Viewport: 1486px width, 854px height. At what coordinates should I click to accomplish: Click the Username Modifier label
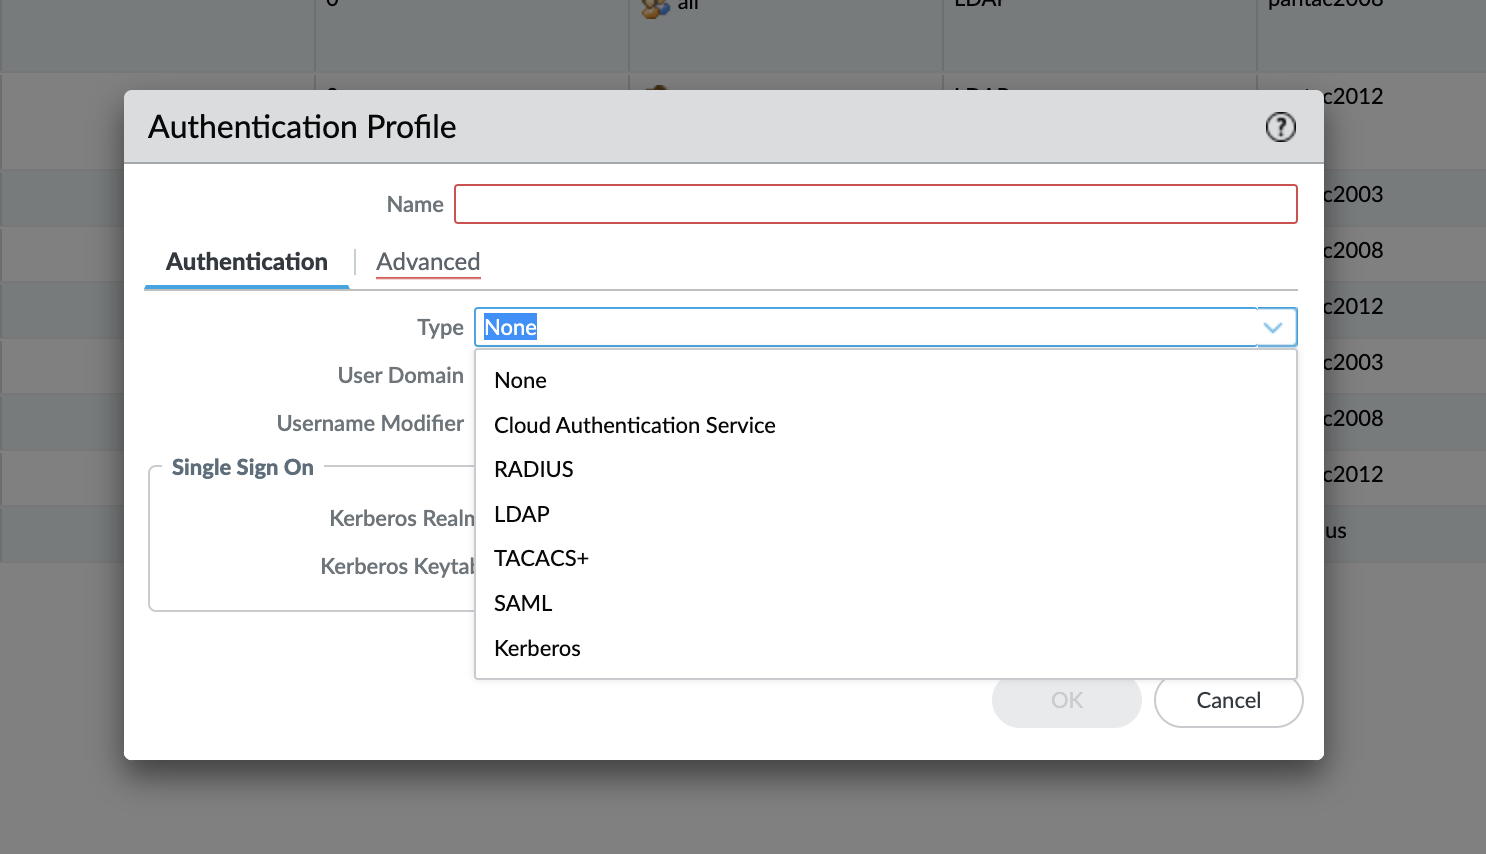click(370, 424)
